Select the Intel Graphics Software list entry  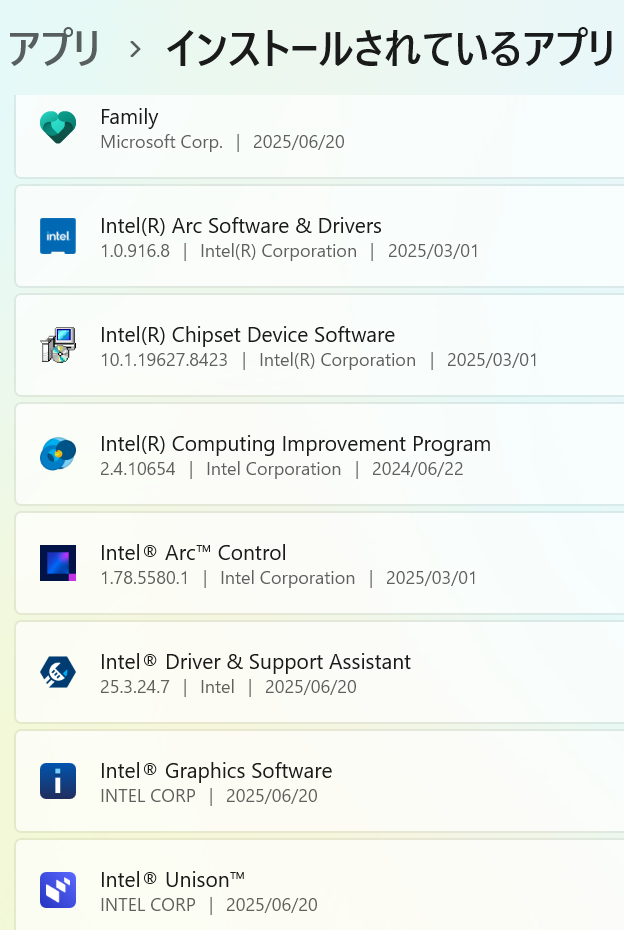point(320,781)
